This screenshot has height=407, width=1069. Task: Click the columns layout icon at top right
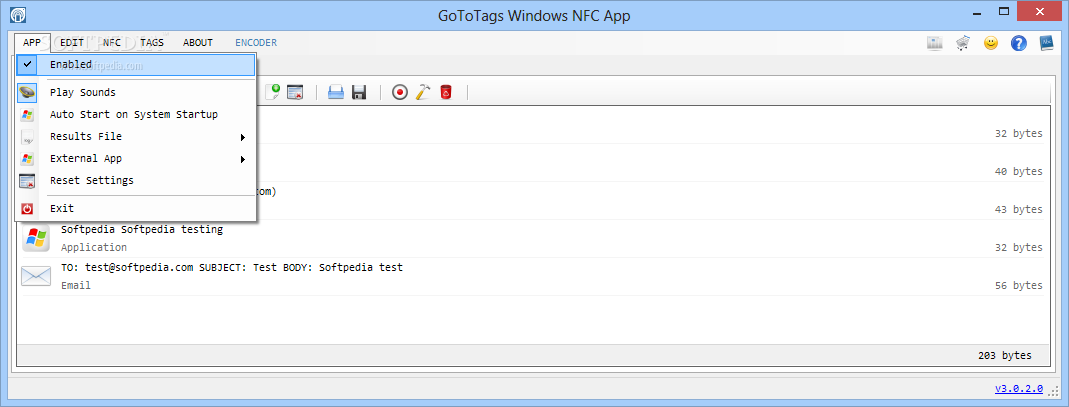pos(935,43)
